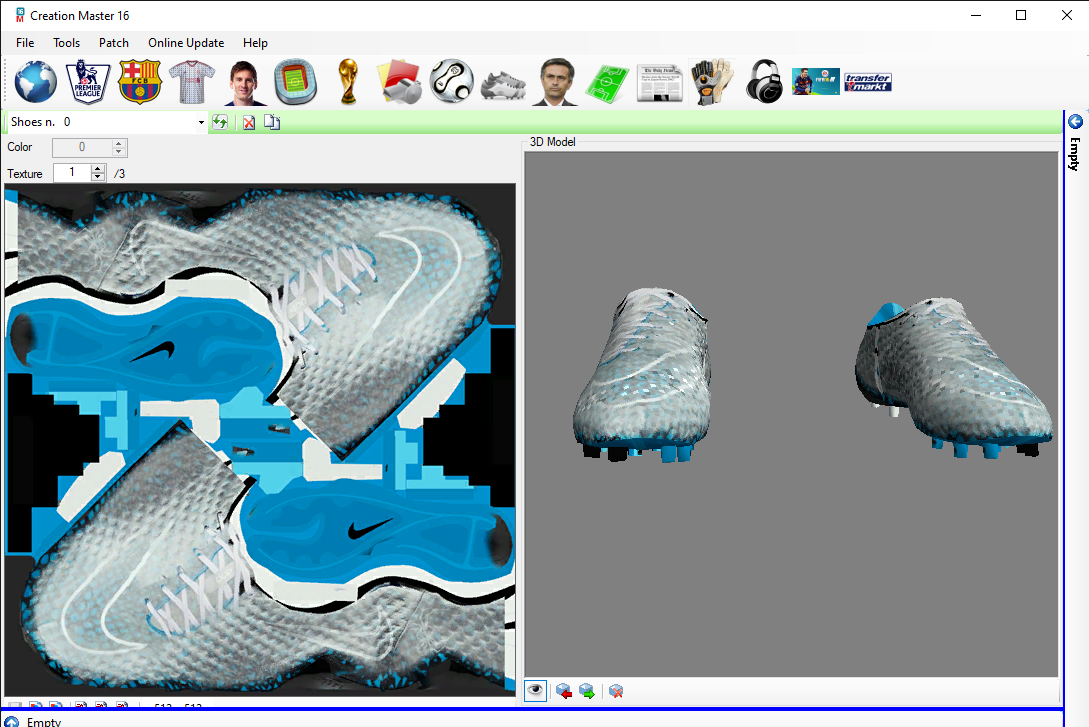The height and width of the screenshot is (727, 1089).
Task: Open the Tools menu
Action: (x=67, y=43)
